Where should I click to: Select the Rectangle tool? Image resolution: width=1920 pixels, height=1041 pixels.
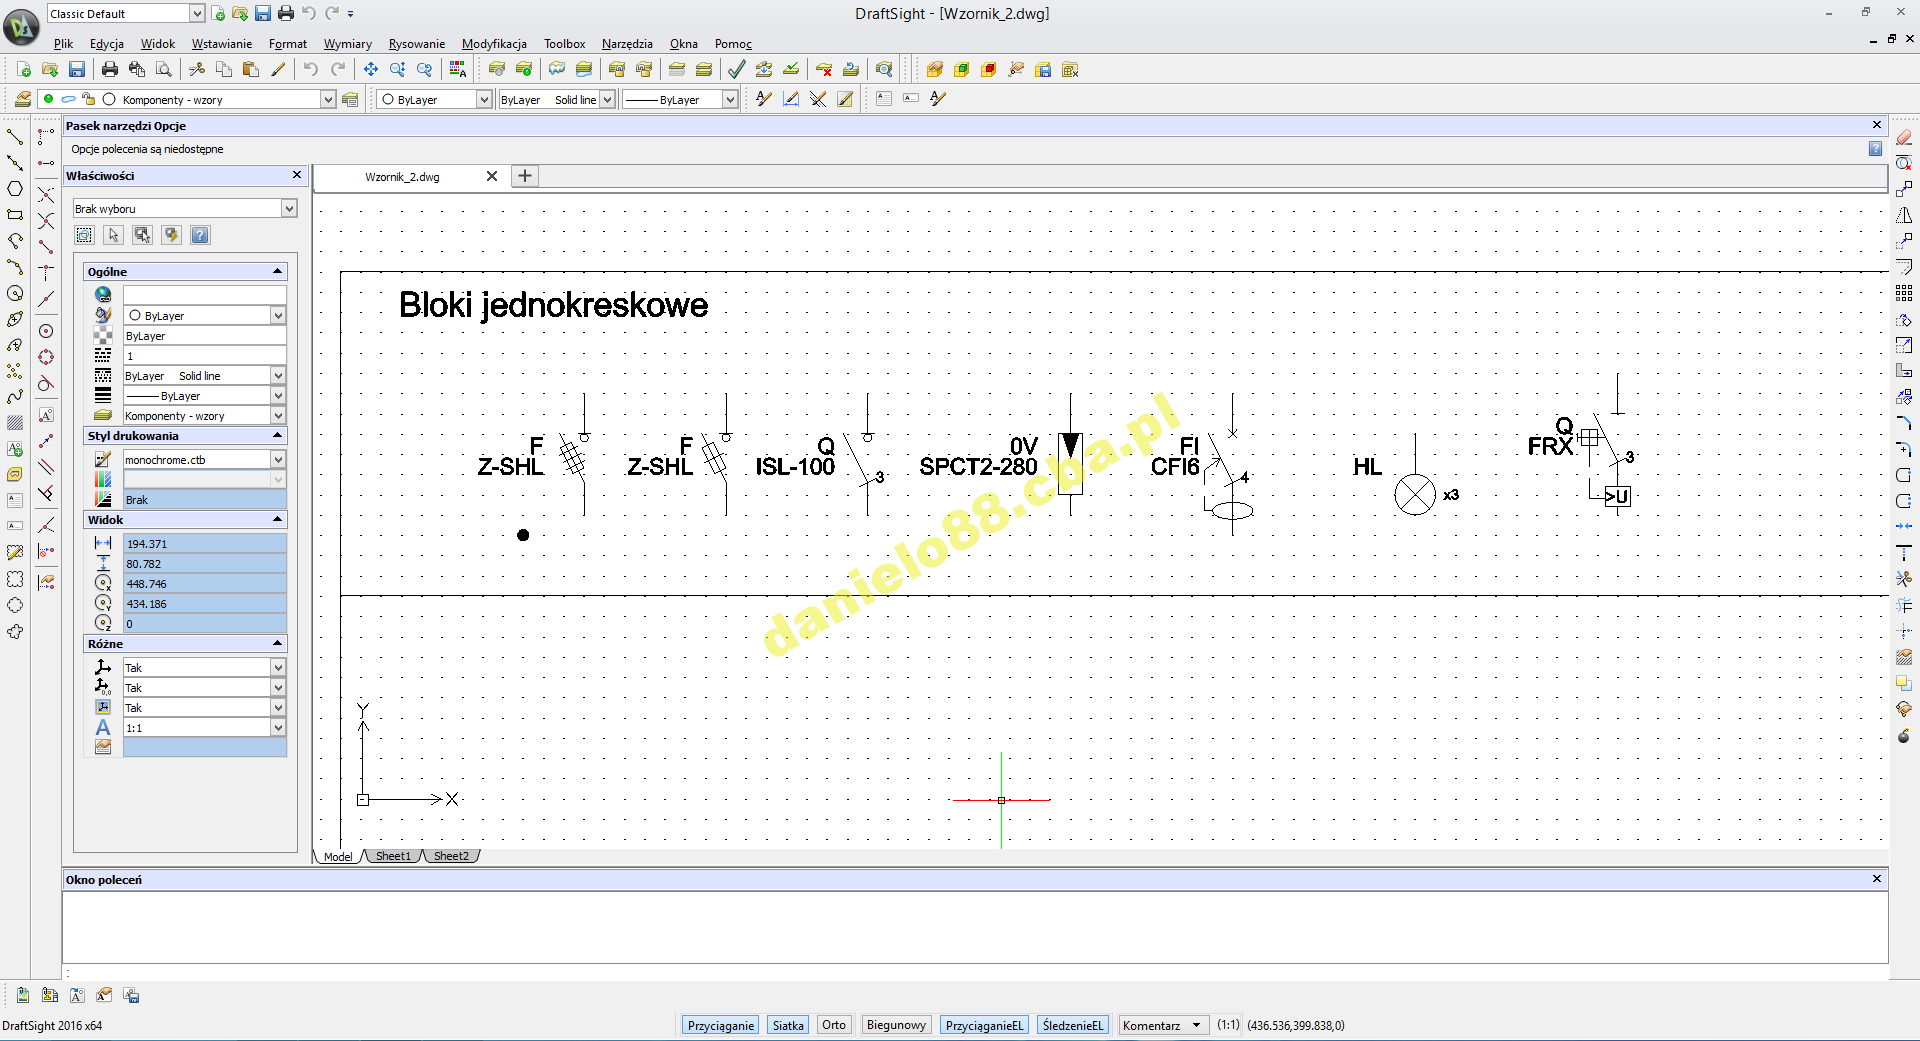click(15, 214)
